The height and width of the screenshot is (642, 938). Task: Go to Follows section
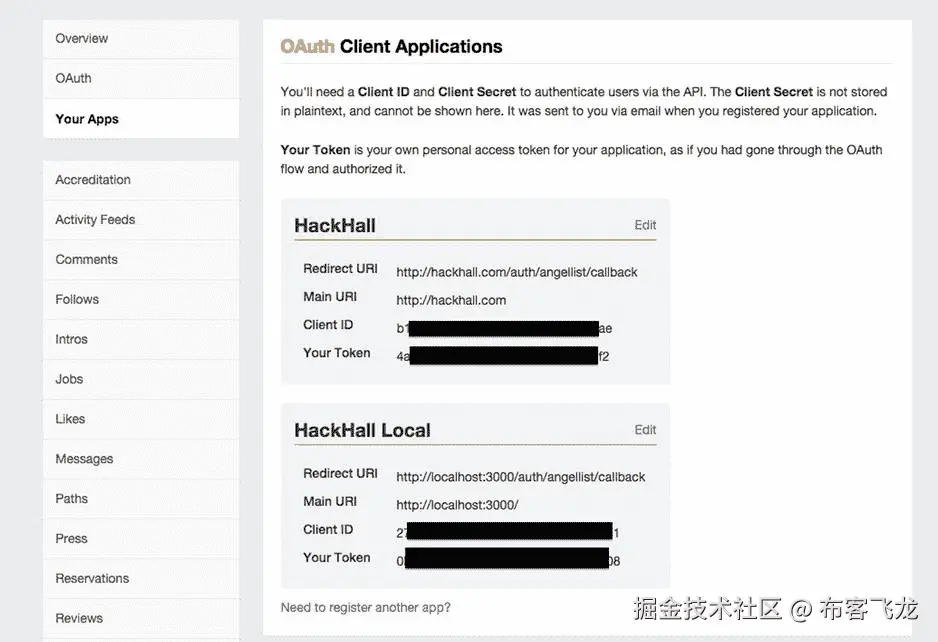(141, 299)
